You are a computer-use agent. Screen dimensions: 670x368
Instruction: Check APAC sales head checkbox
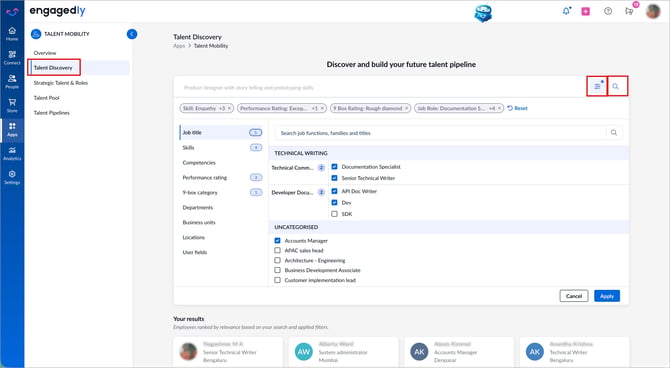[x=277, y=250]
